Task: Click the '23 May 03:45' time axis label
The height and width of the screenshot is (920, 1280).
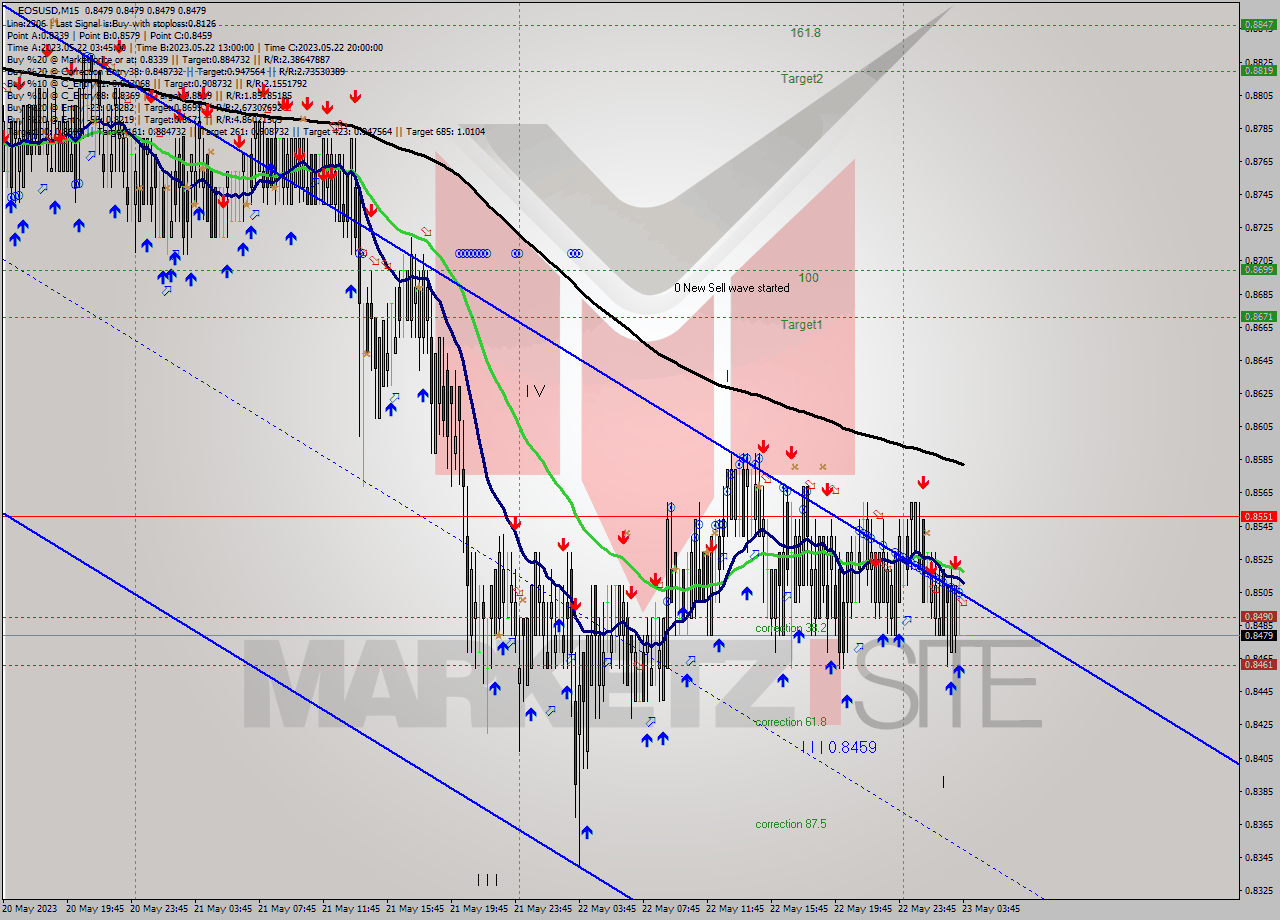Action: 992,909
